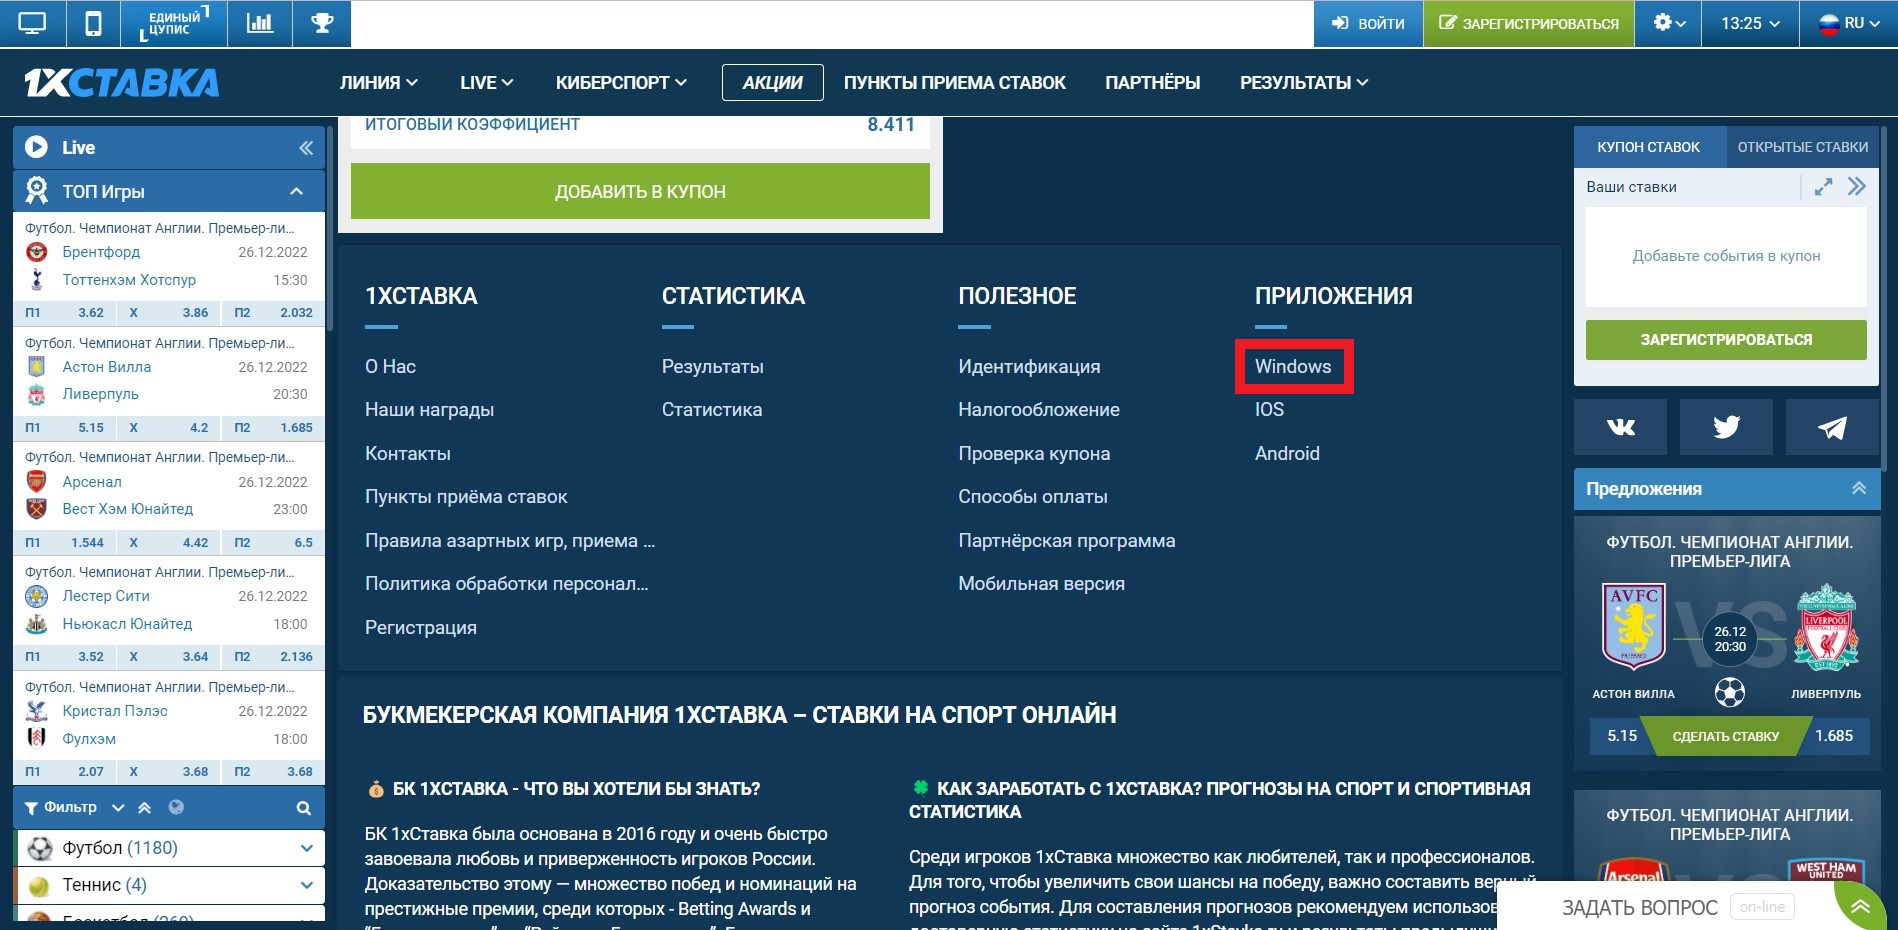The height and width of the screenshot is (930, 1898).
Task: Click the 1XСТАВКА logo
Action: pos(122,83)
